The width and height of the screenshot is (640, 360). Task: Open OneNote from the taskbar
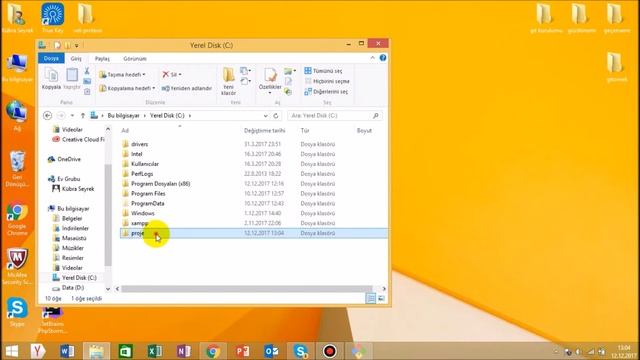point(184,351)
